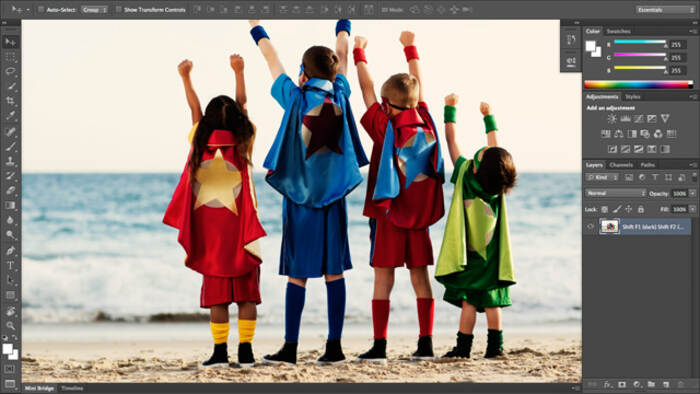Toggle lock image pixels brush icon
700x394 pixels.
[x=617, y=209]
